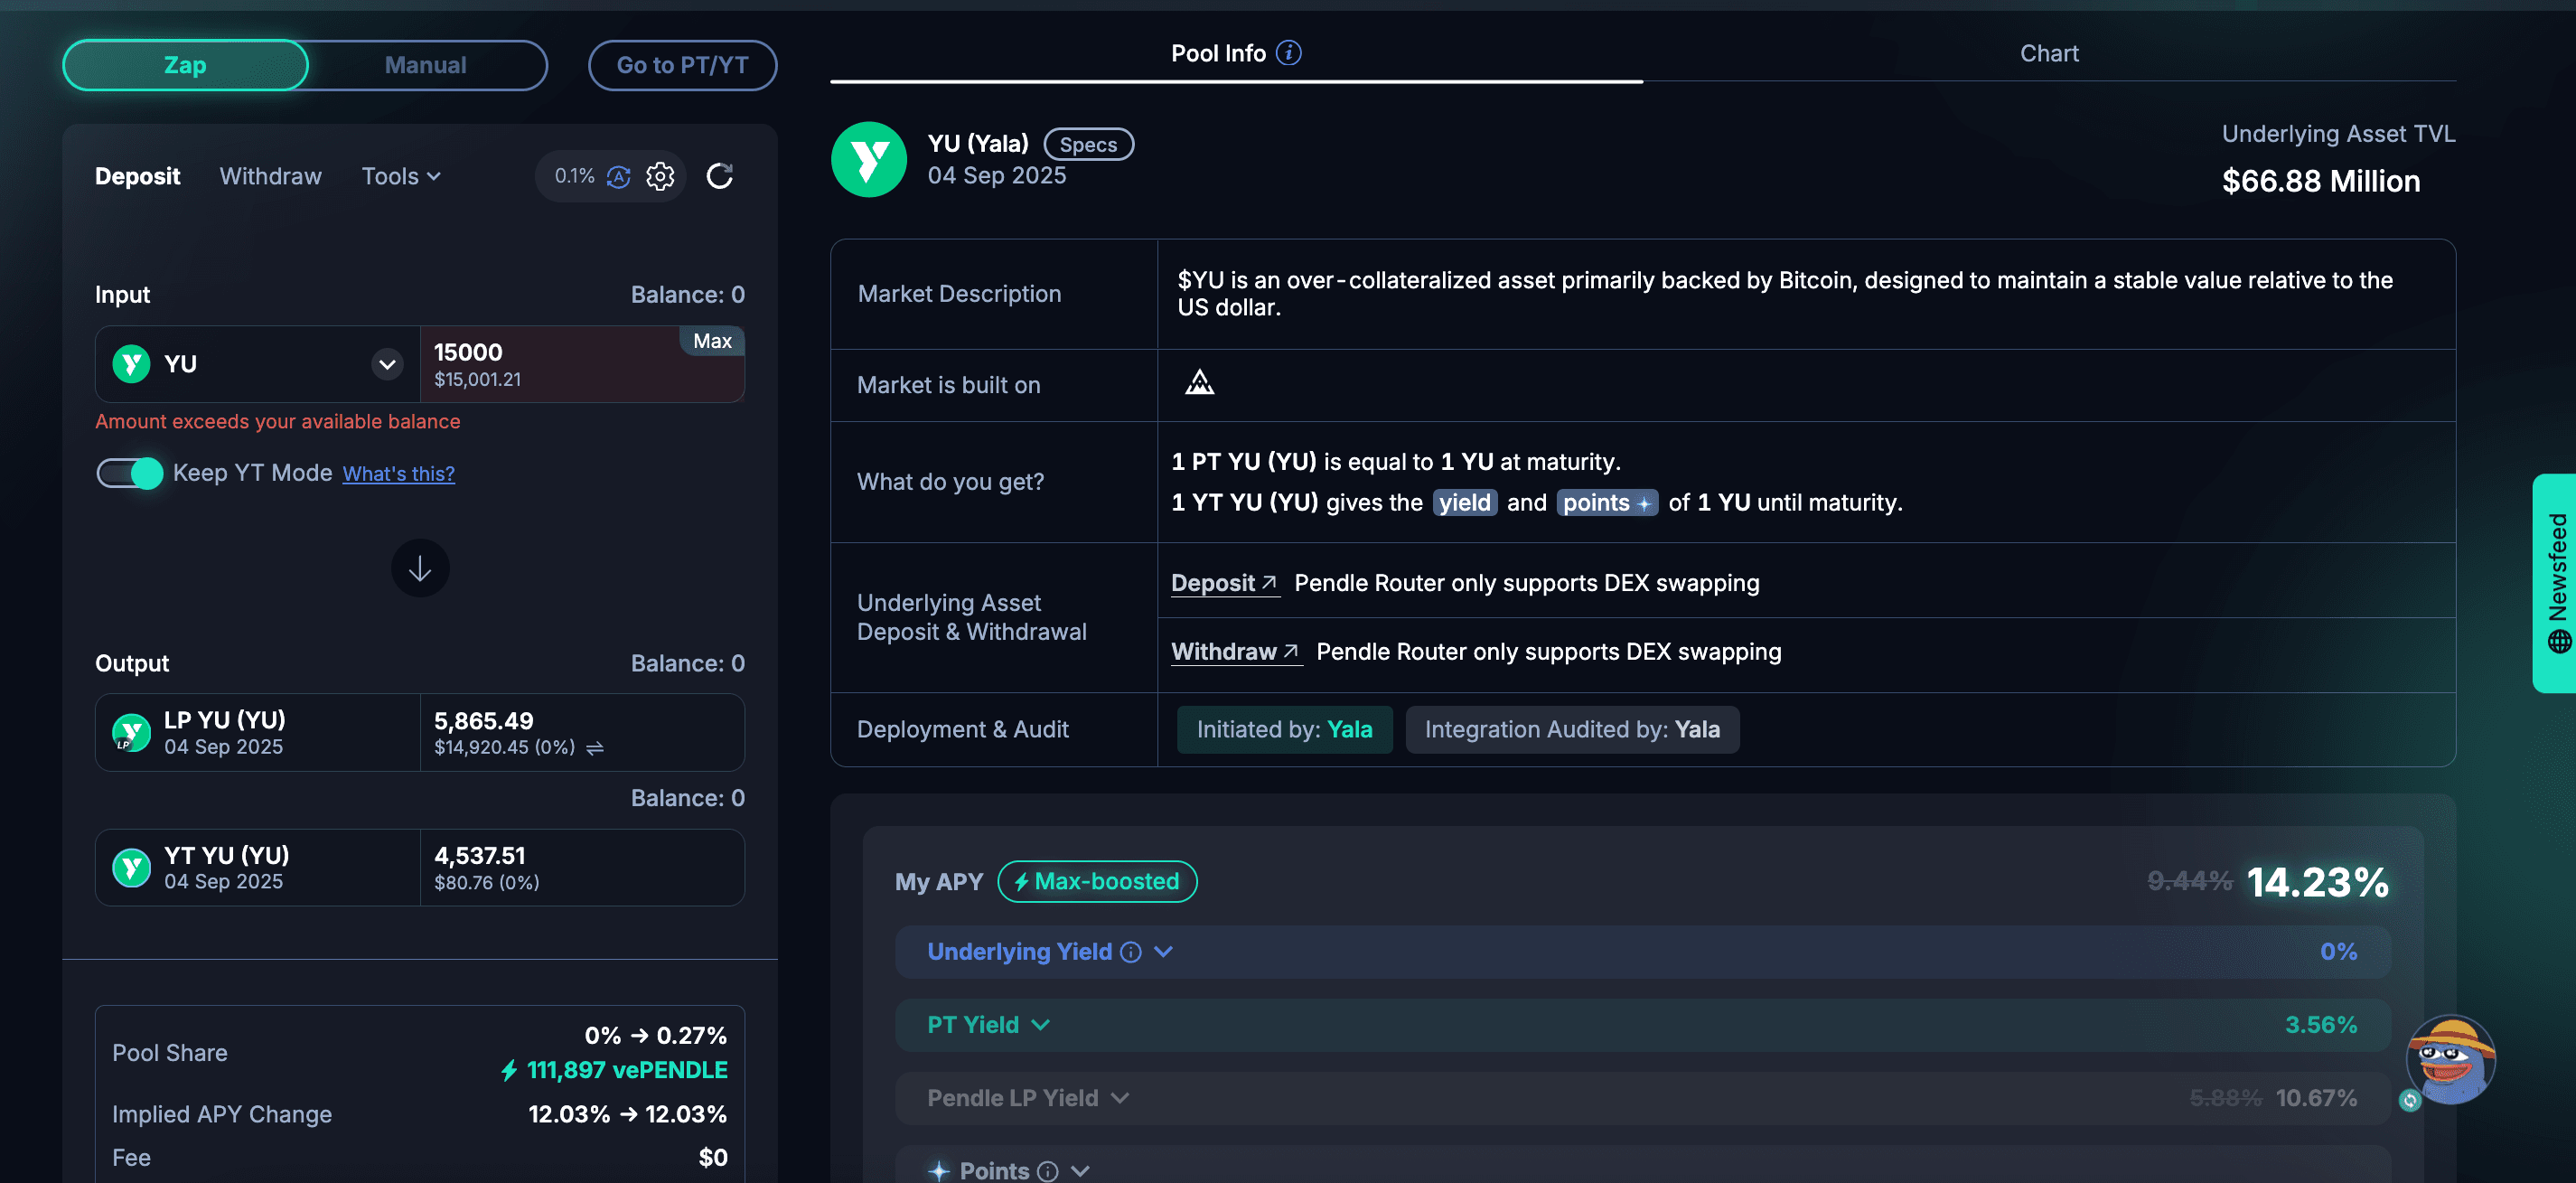
Task: Click the LP YU (YU) token icon
Action: coord(131,732)
